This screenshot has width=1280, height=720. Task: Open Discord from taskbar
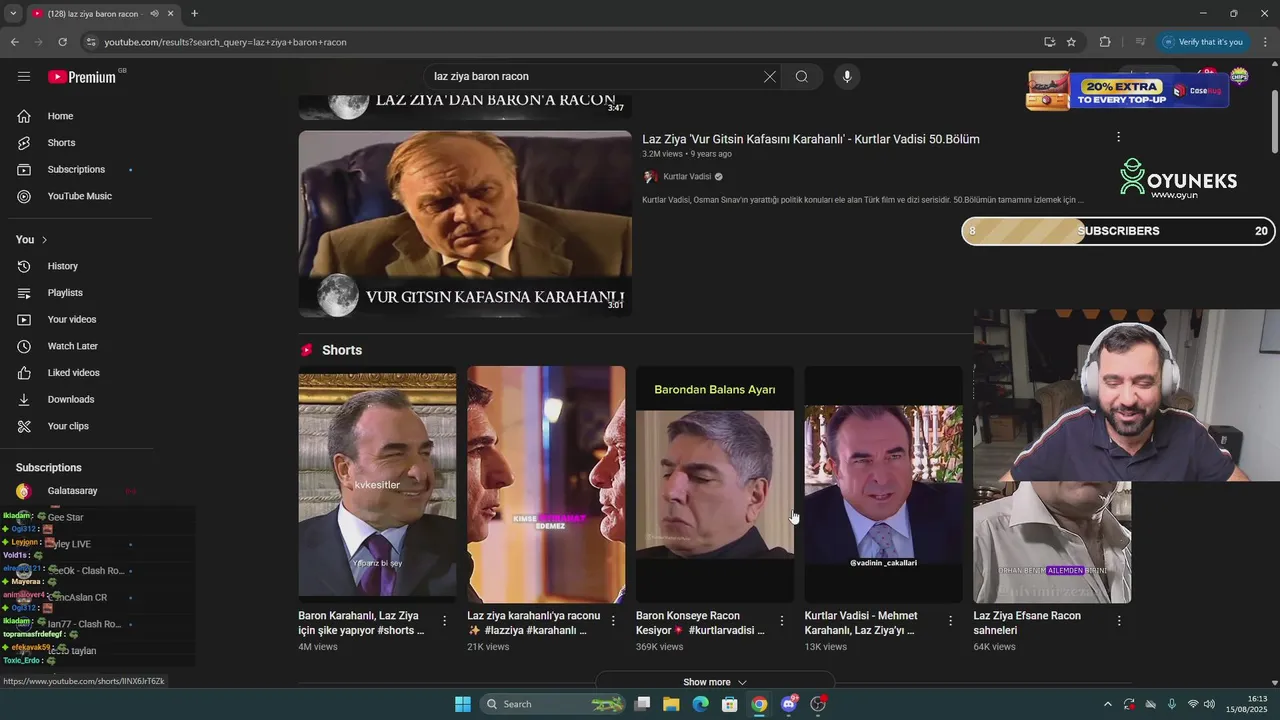(x=789, y=704)
